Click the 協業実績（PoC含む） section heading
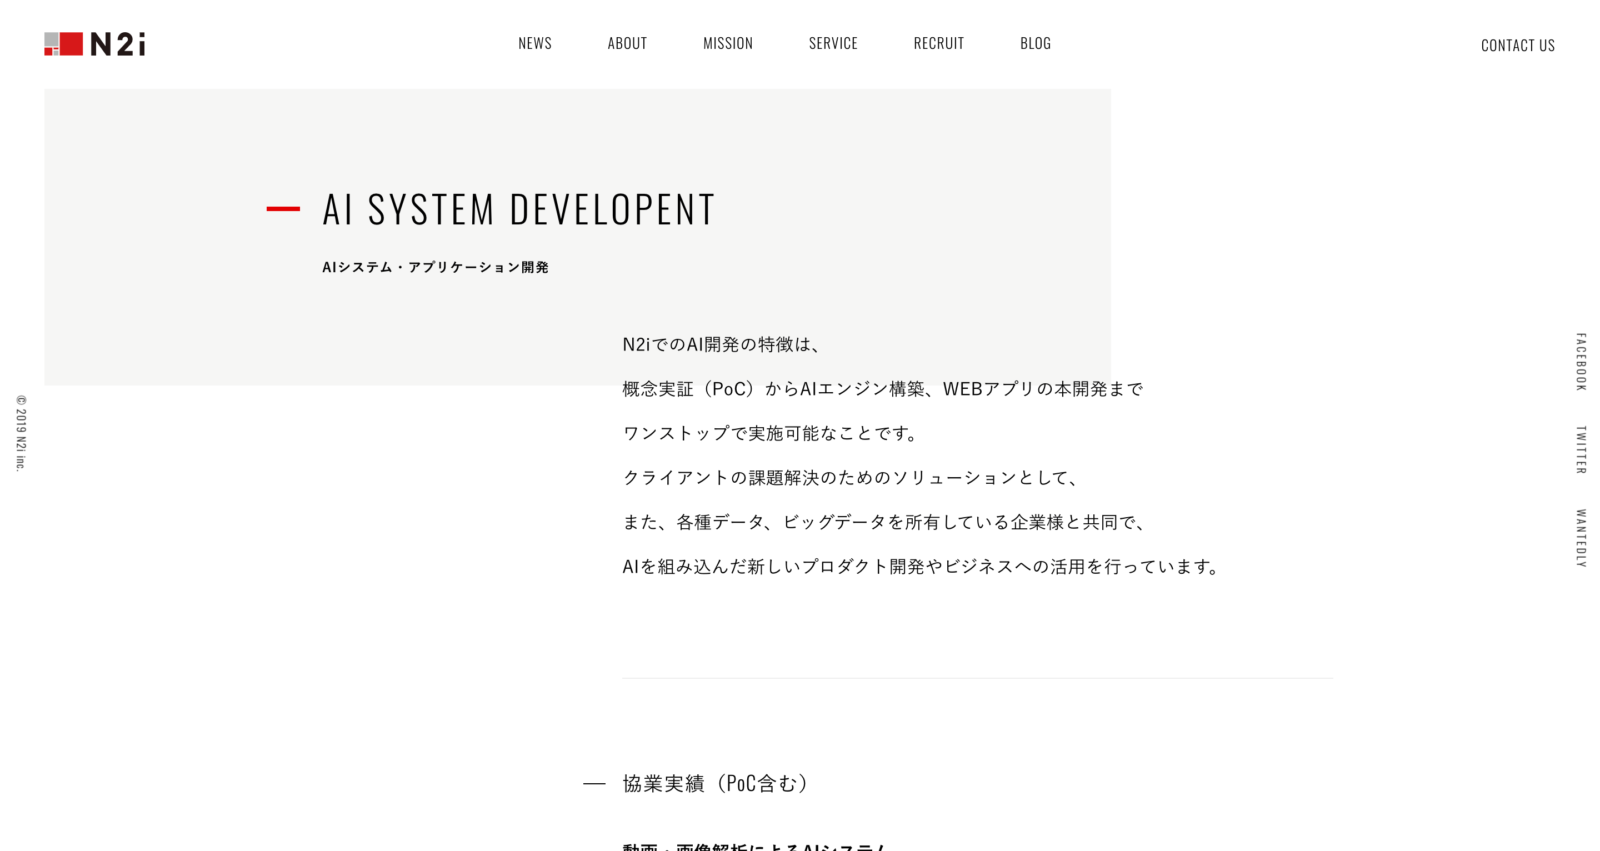This screenshot has height=851, width=1600. [x=714, y=783]
